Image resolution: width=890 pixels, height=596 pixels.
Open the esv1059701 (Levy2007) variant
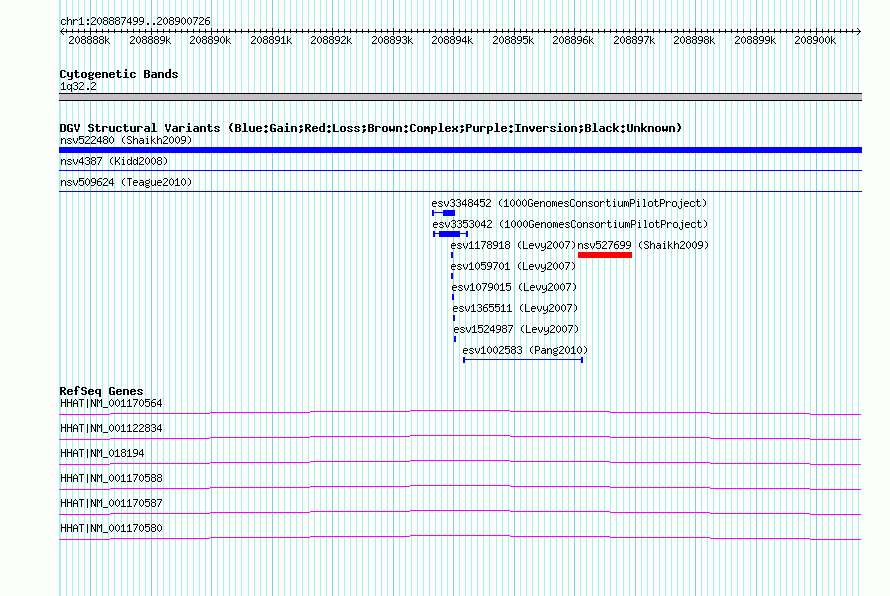point(513,266)
